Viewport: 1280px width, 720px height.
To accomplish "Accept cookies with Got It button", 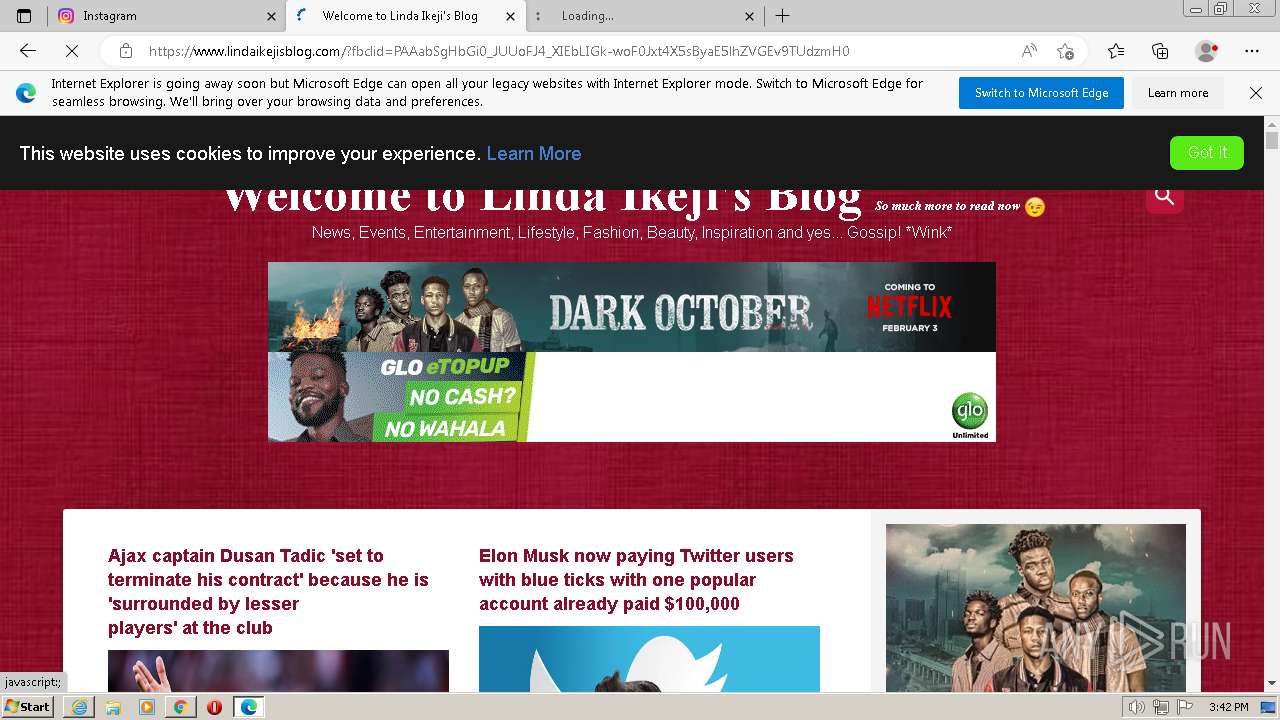I will click(1207, 153).
